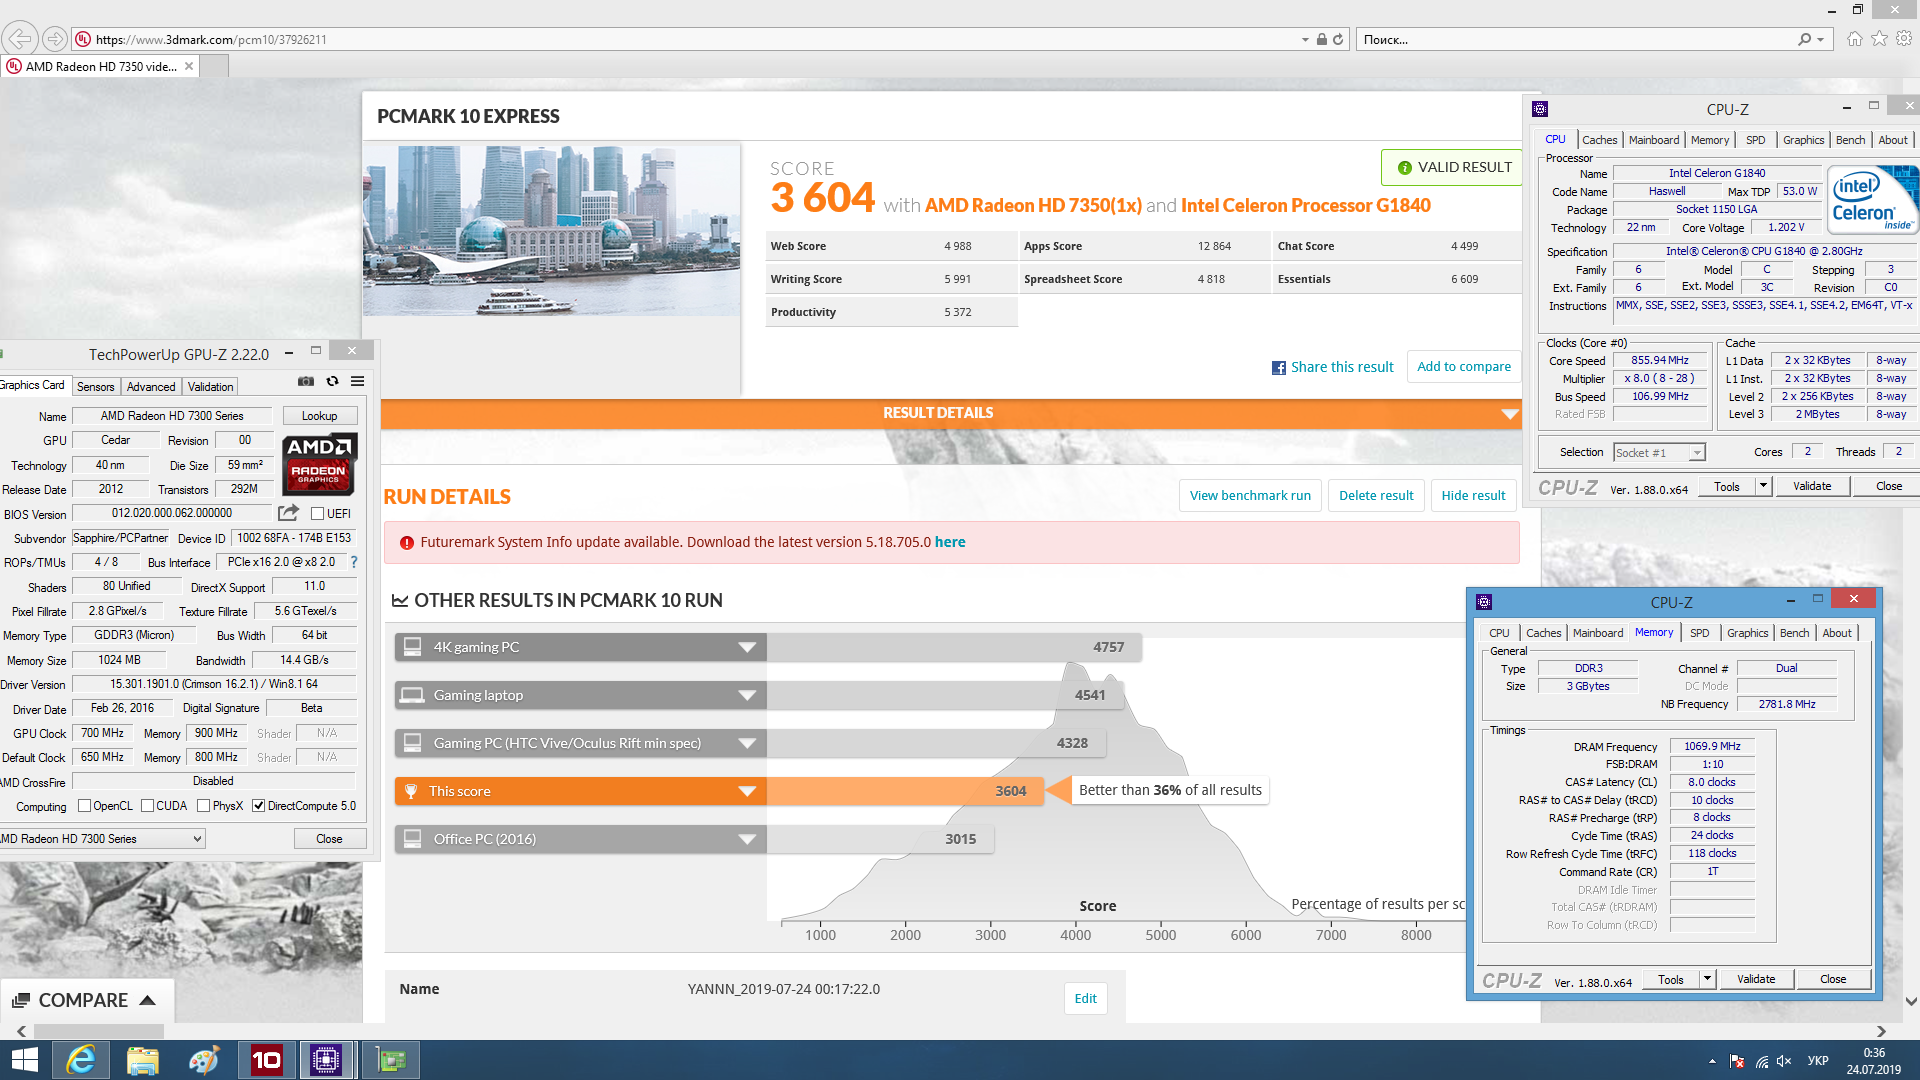Screen dimensions: 1920x1080
Task: Click the Bus Interface question mark help
Action: click(x=354, y=562)
